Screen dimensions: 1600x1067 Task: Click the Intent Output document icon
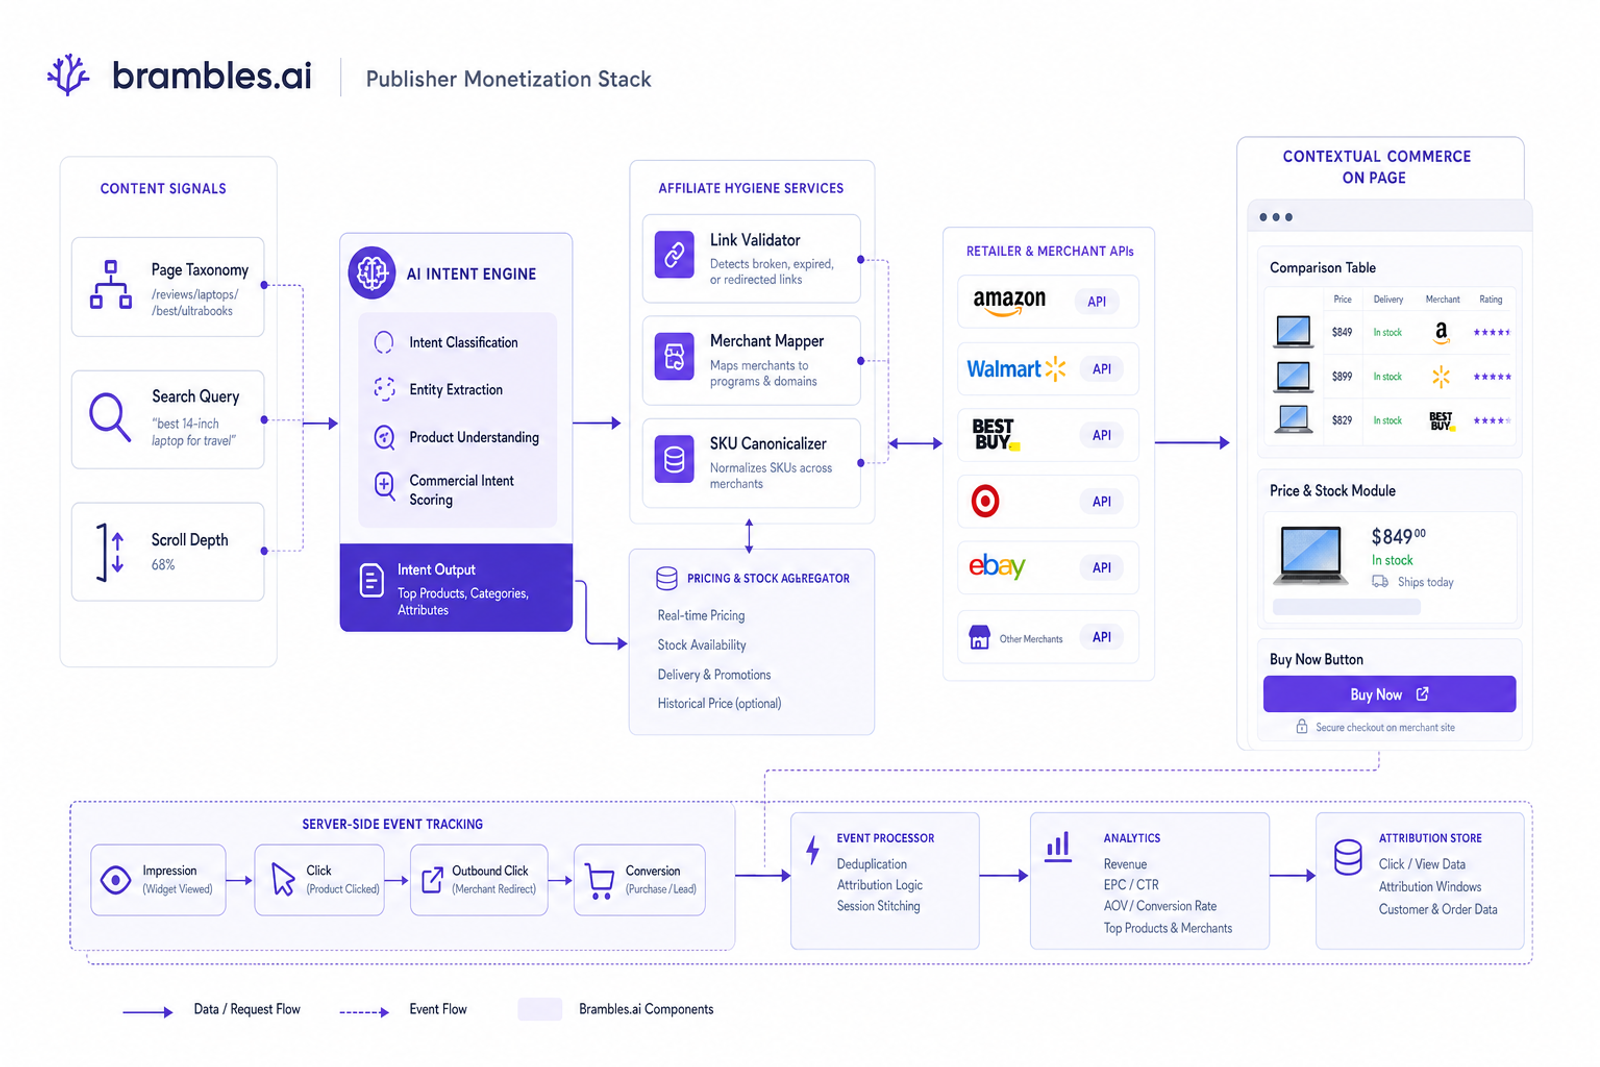click(x=371, y=580)
